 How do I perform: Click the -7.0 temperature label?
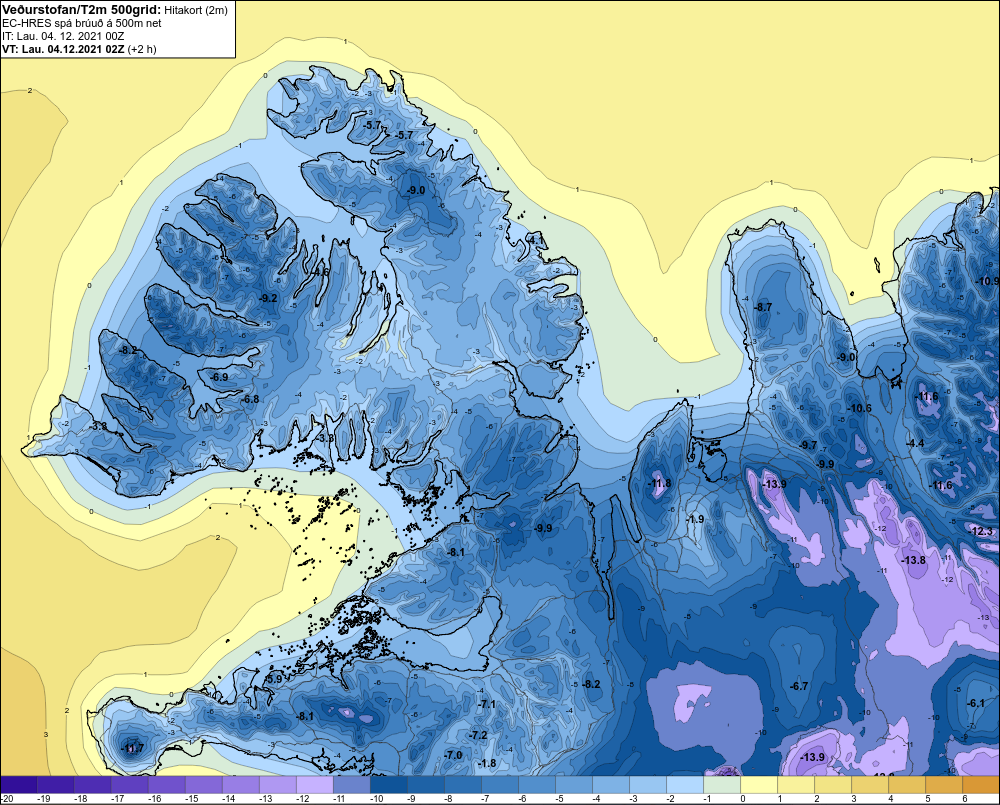pos(452,755)
